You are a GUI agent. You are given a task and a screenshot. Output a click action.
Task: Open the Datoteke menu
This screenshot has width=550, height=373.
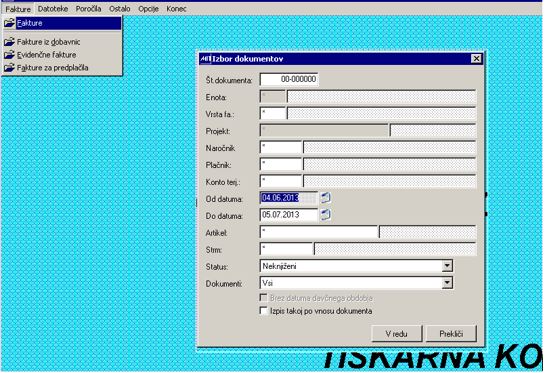click(53, 9)
